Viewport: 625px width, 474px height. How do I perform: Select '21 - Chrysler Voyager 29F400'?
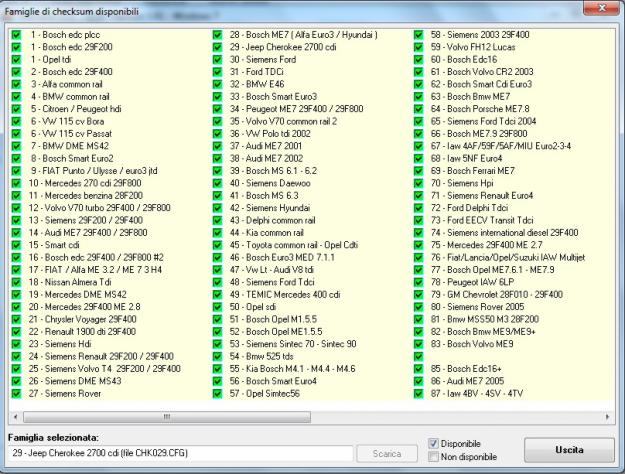click(x=83, y=319)
